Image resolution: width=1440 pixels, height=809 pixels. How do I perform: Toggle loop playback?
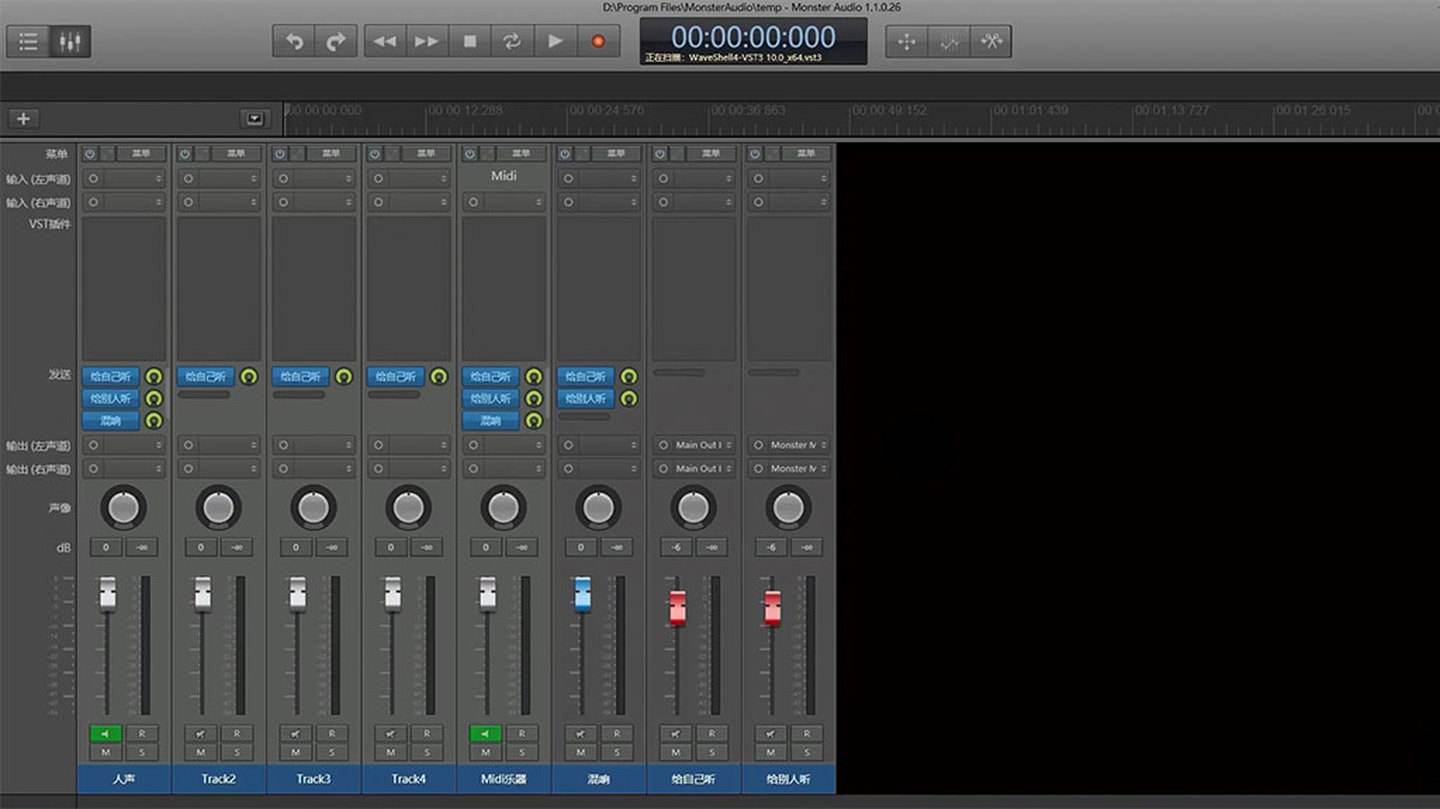pos(512,41)
